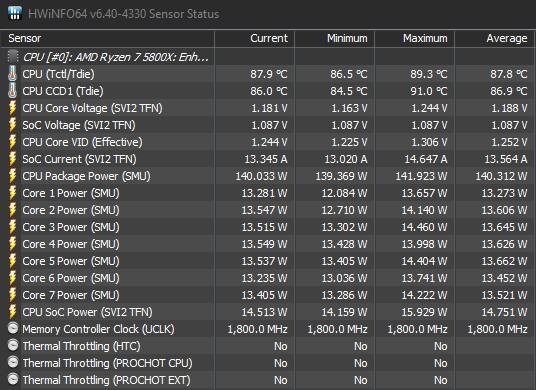
Task: Select the Thermal Throttling (PROCHOT CPU) label
Action: click(x=108, y=363)
